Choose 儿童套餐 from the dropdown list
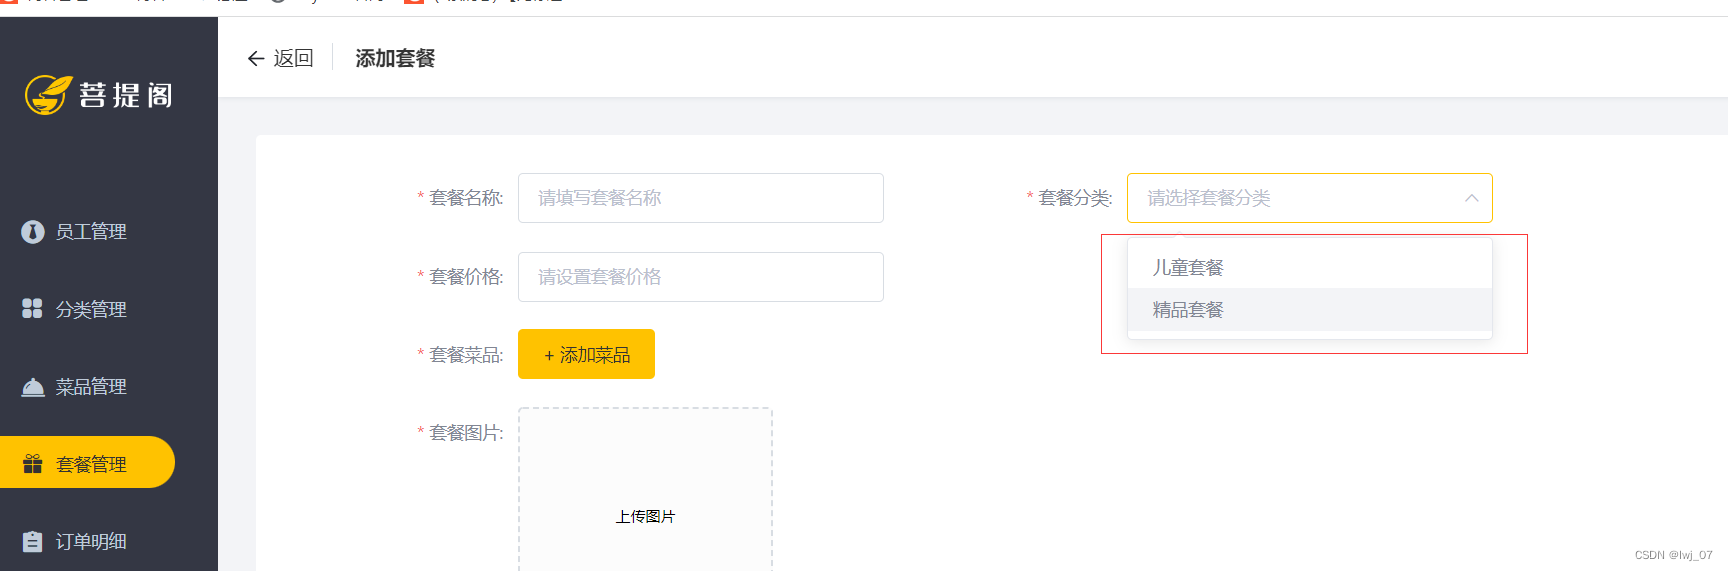1728x571 pixels. (1310, 268)
